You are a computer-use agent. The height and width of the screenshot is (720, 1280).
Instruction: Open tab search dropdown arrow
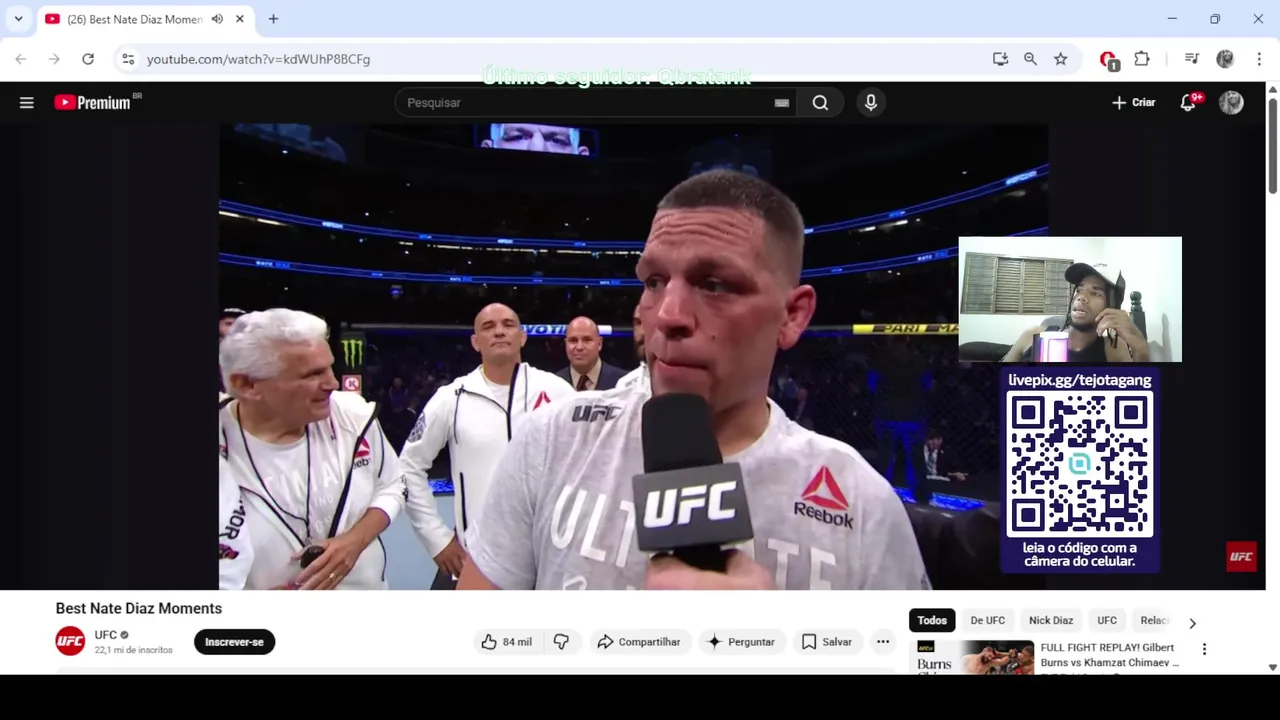[18, 19]
